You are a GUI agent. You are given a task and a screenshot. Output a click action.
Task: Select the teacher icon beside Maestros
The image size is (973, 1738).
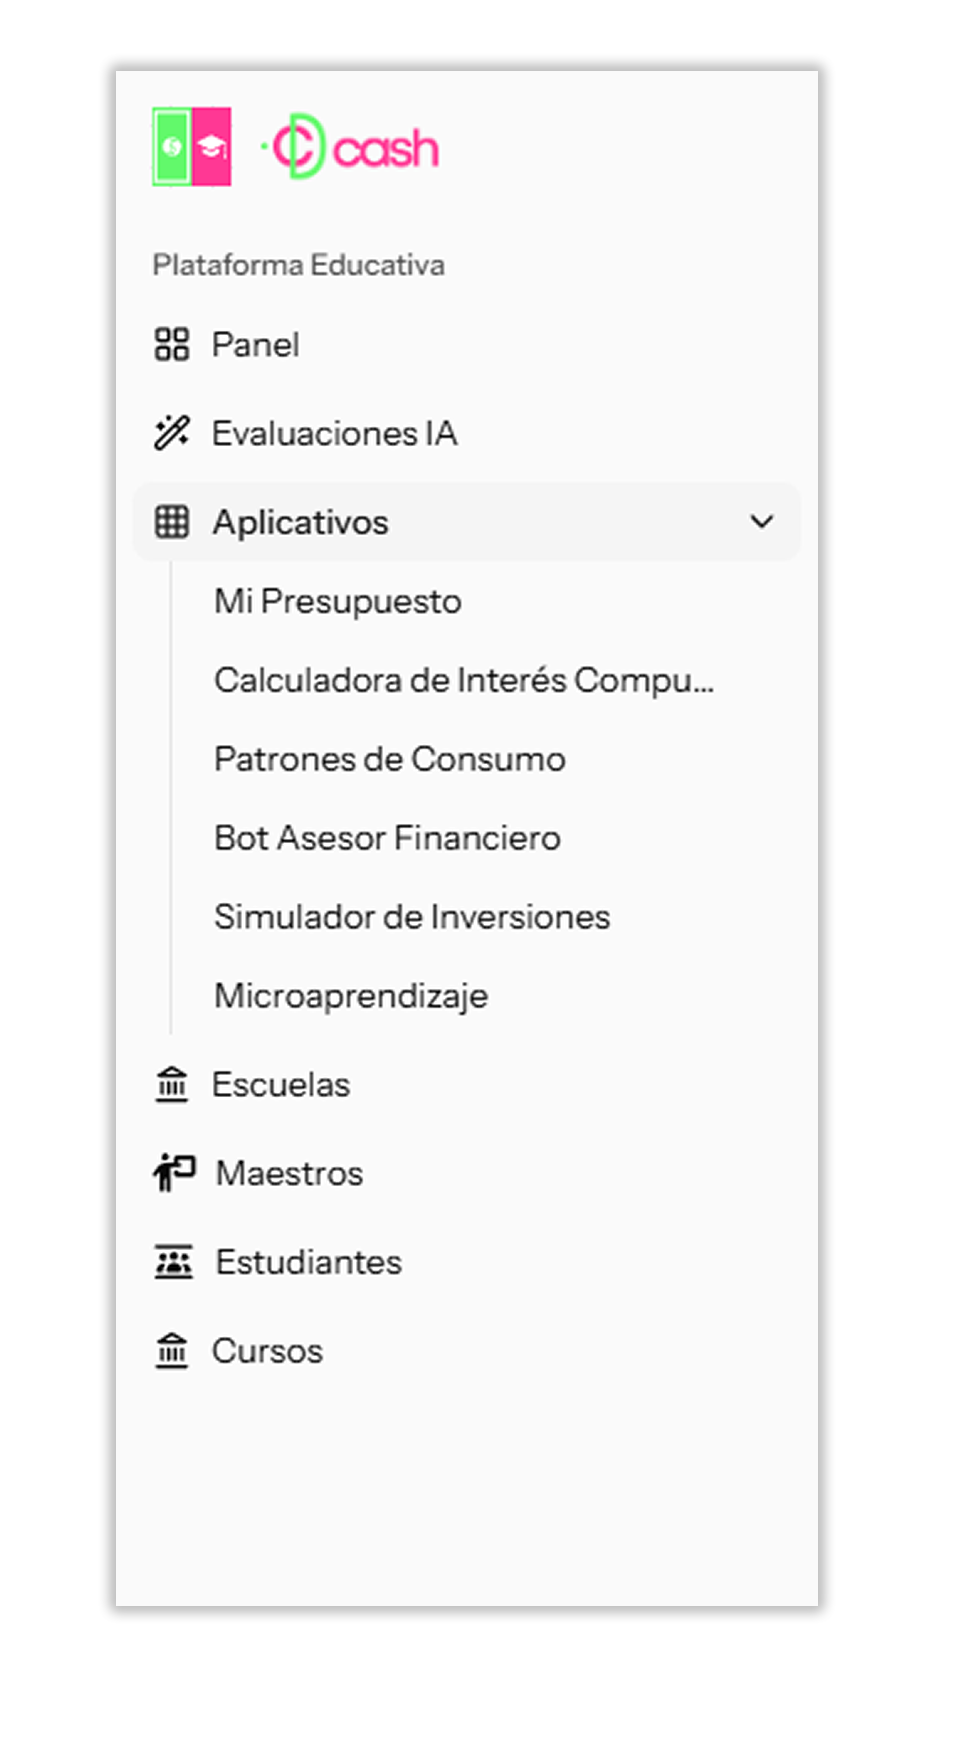173,1172
